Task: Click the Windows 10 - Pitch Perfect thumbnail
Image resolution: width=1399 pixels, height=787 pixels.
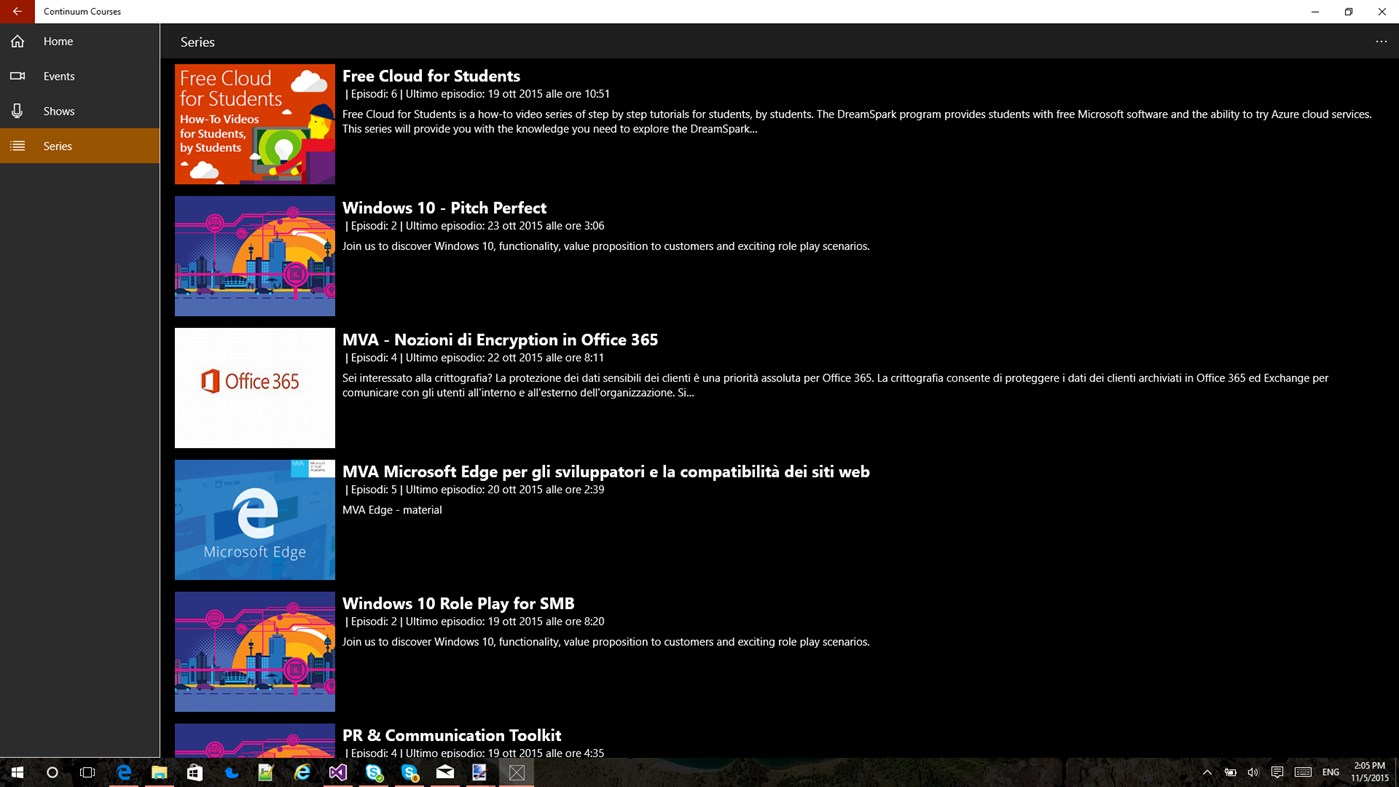Action: point(255,256)
